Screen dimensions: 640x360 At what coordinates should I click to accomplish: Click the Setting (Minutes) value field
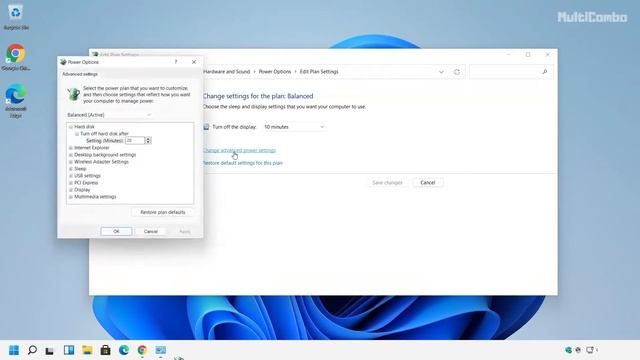click(x=135, y=141)
